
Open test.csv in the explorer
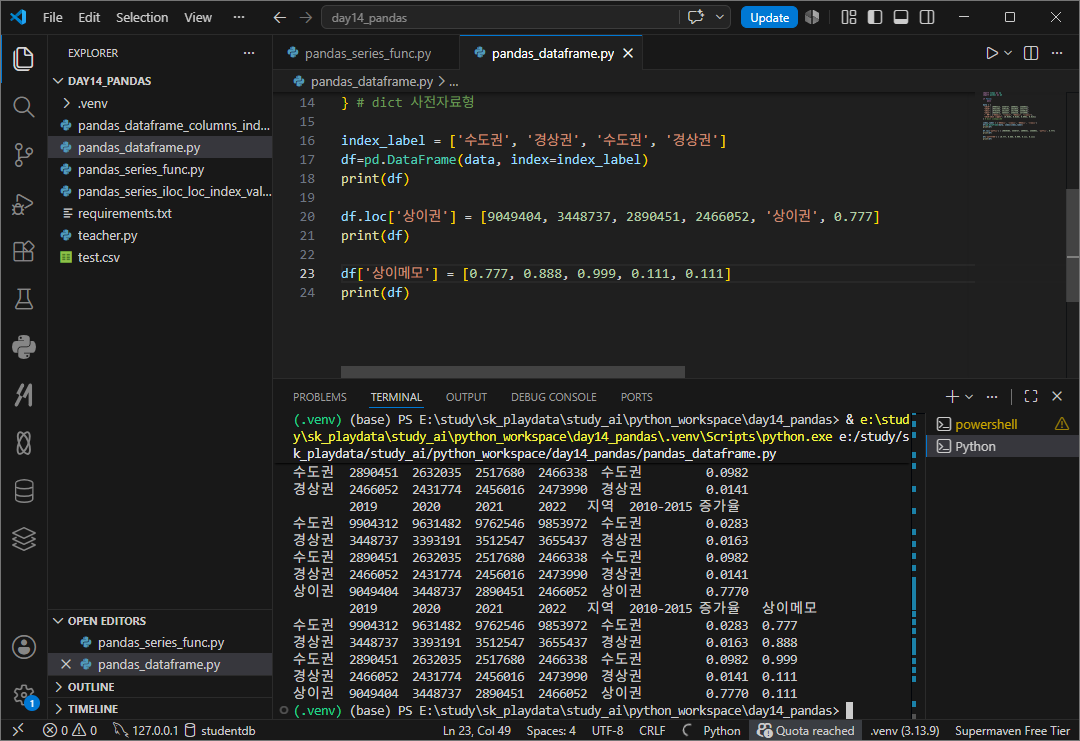pyautogui.click(x=160, y=257)
